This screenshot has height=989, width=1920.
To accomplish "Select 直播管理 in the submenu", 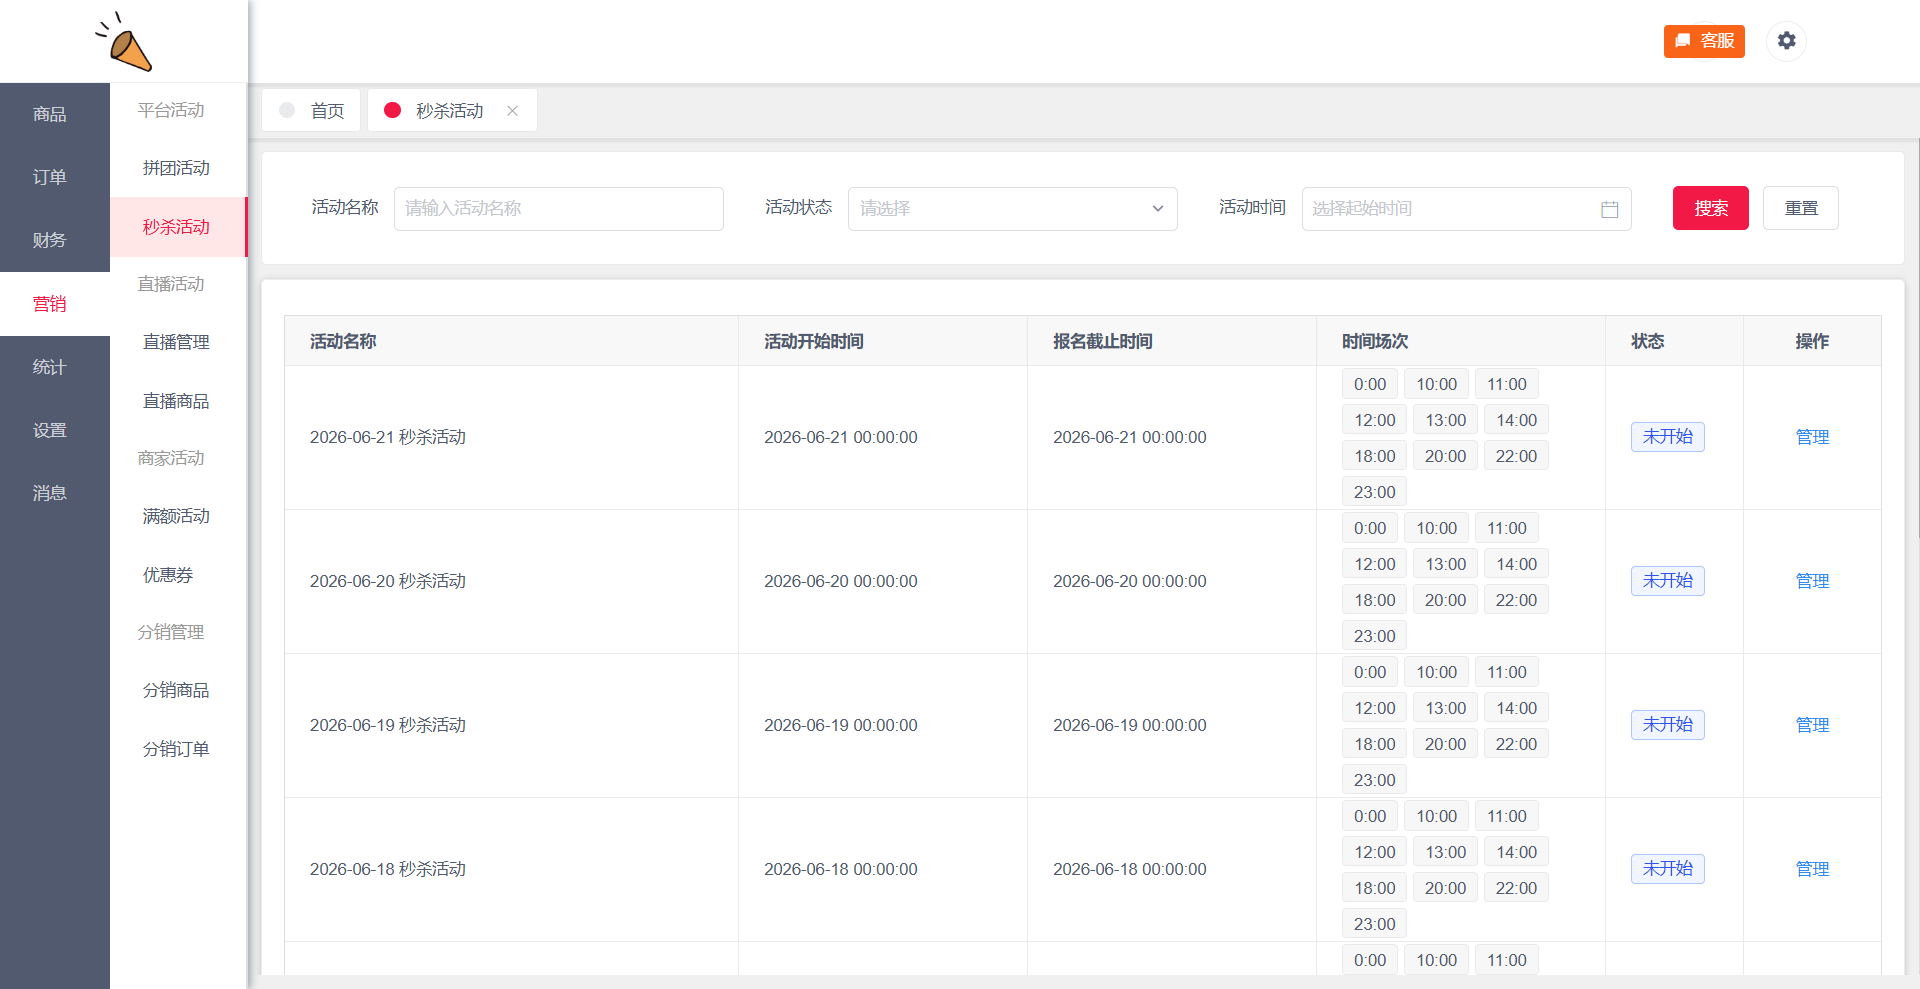I will (176, 342).
